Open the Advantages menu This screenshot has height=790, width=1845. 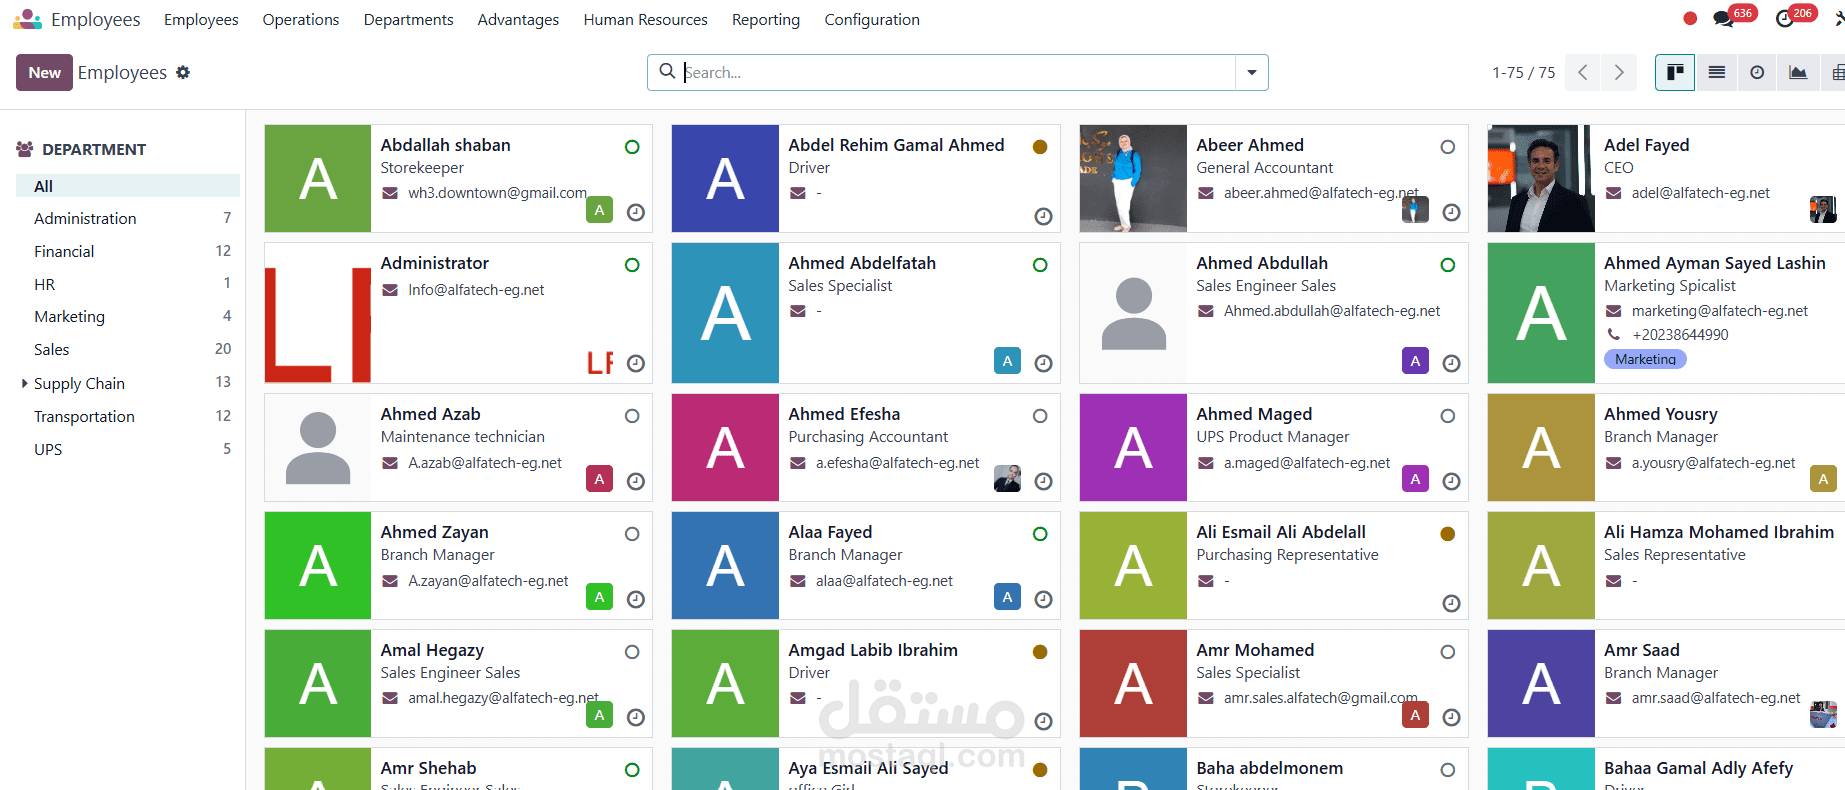(x=518, y=19)
